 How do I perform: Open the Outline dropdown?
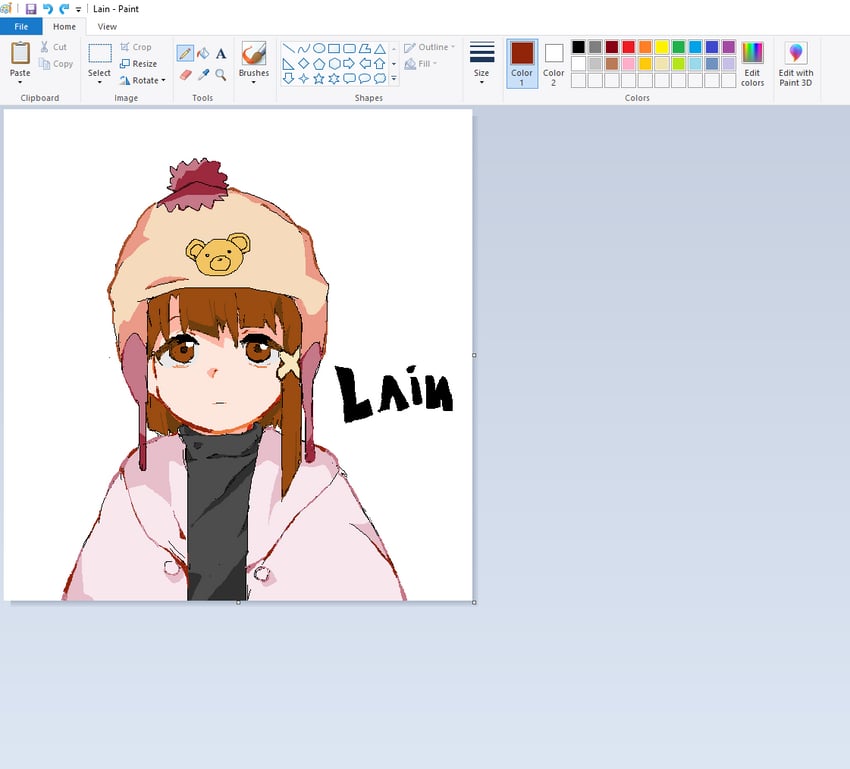[429, 47]
